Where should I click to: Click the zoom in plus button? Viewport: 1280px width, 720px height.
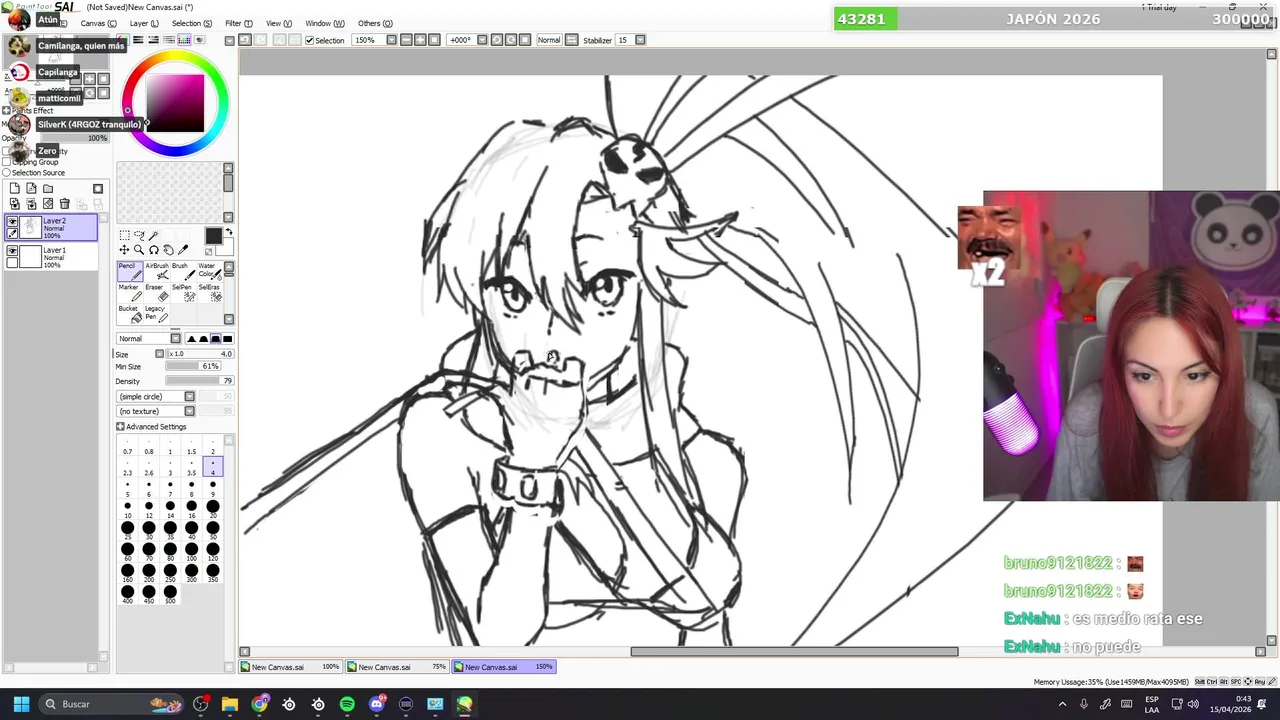click(x=420, y=40)
